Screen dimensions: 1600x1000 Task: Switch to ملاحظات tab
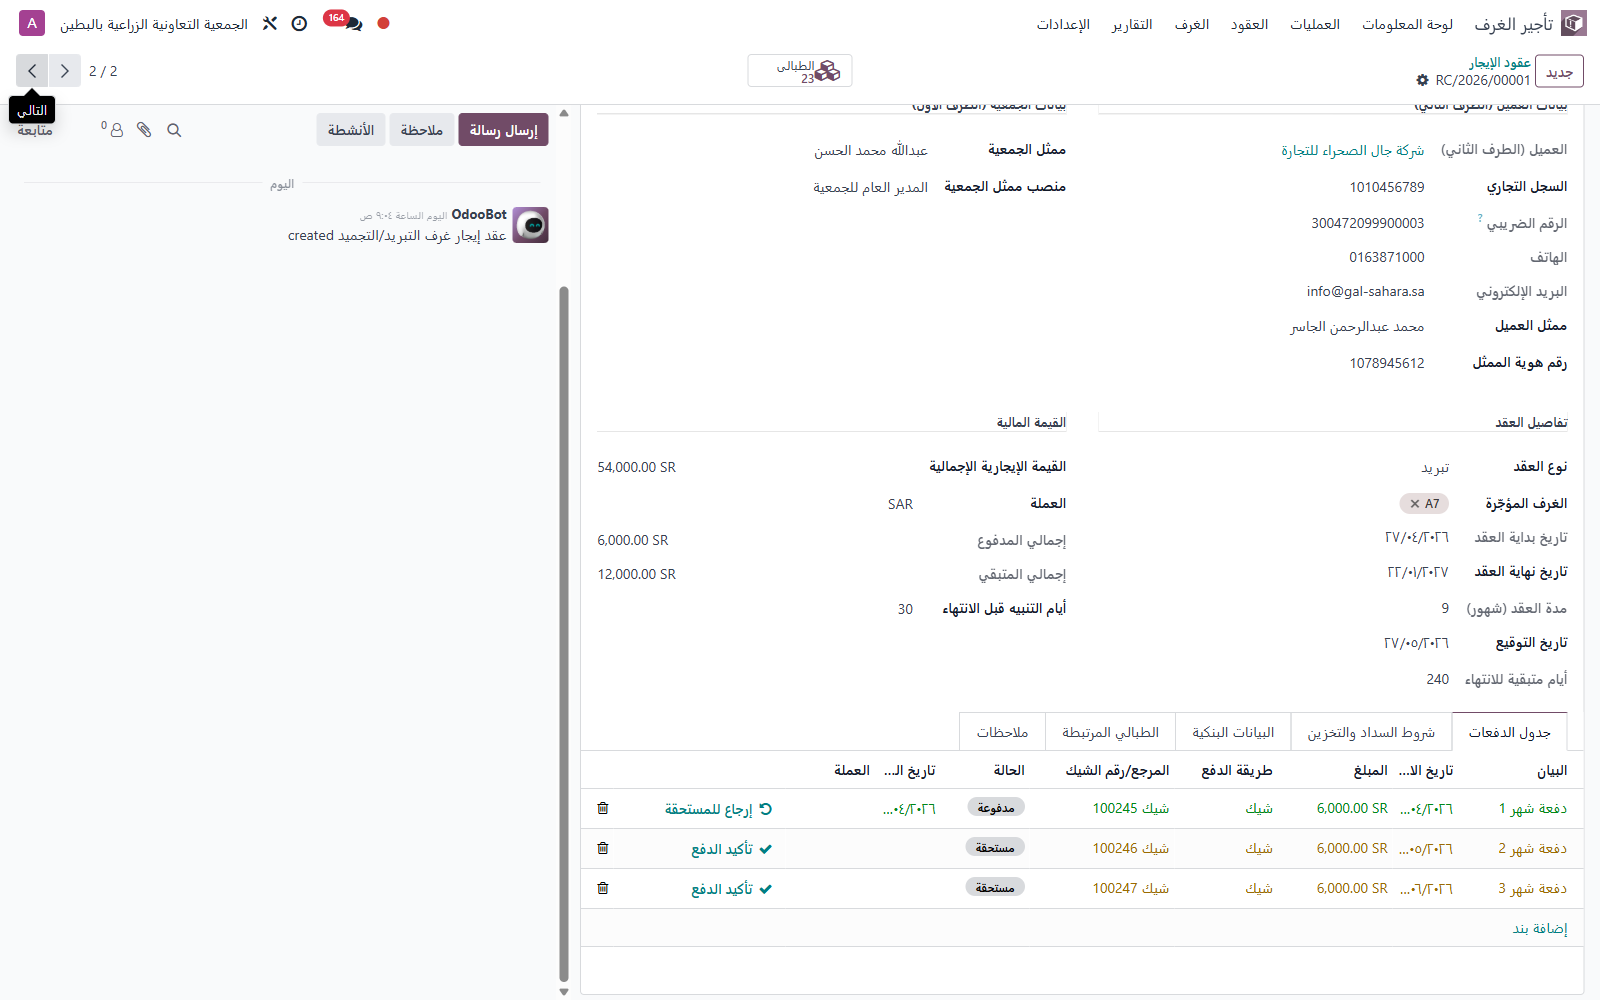pos(1002,732)
